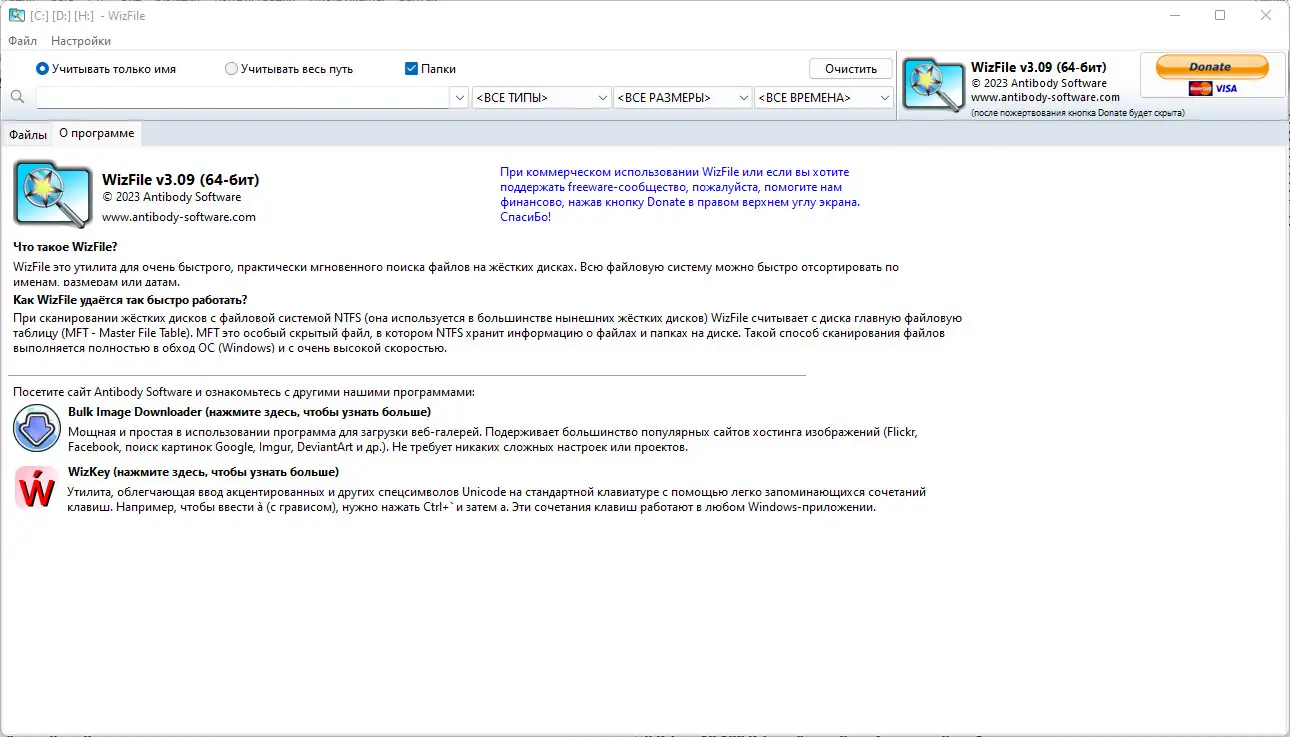Click the yellow Donate button
This screenshot has height=737, width=1290.
pyautogui.click(x=1212, y=67)
